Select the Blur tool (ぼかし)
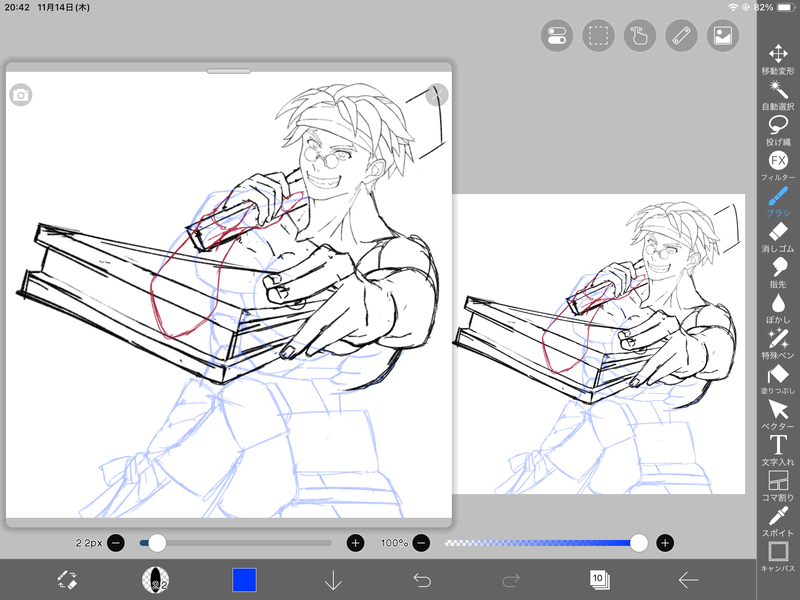This screenshot has width=800, height=600. pyautogui.click(x=778, y=308)
